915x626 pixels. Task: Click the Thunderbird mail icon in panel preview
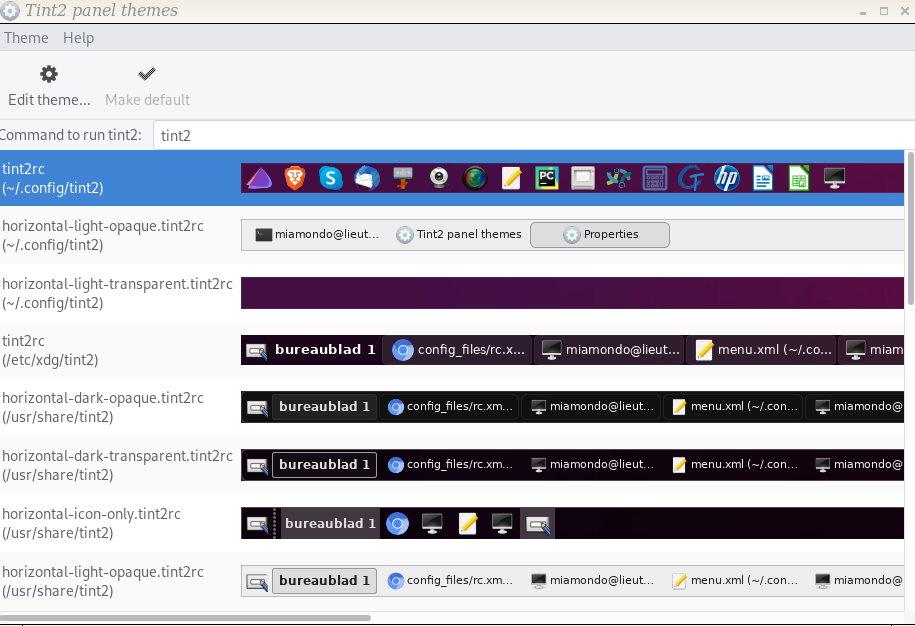click(367, 178)
